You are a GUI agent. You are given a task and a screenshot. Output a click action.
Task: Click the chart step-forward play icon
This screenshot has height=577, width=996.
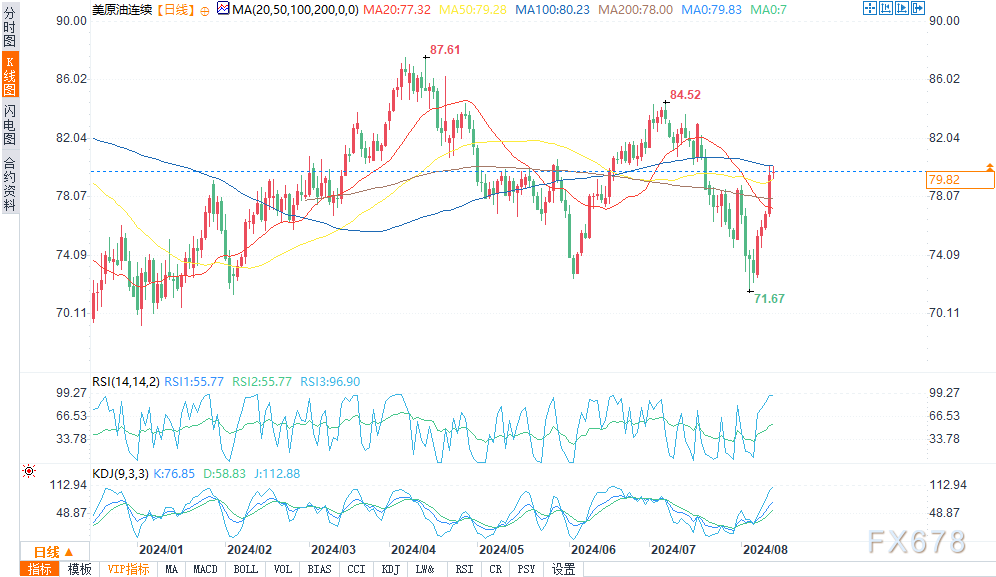click(x=901, y=8)
